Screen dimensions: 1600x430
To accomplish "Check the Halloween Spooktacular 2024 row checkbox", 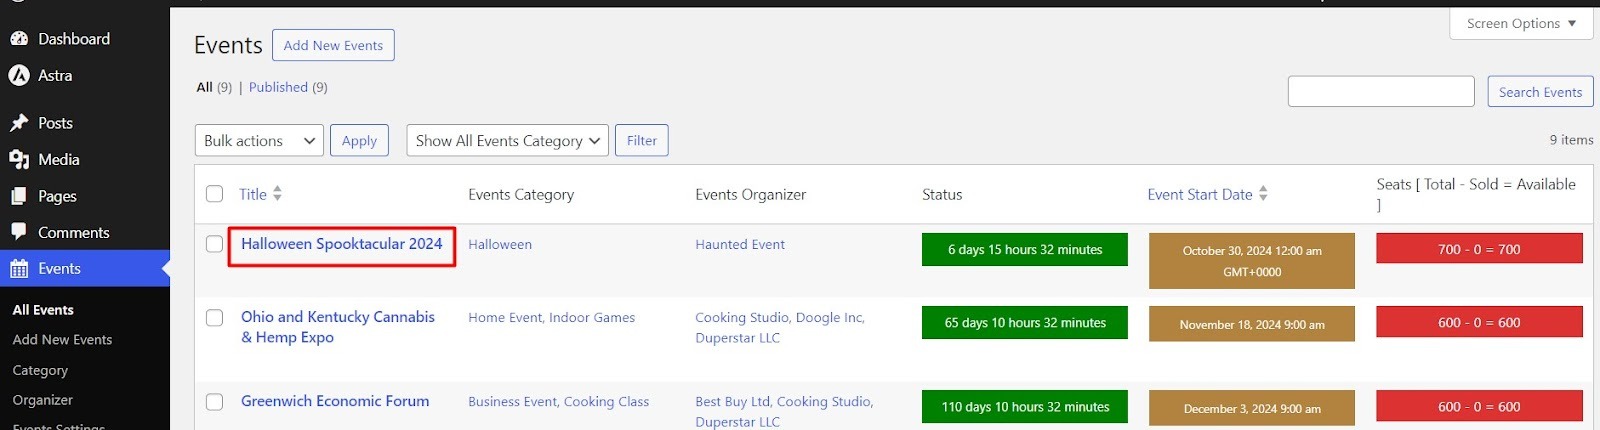I will (214, 244).
